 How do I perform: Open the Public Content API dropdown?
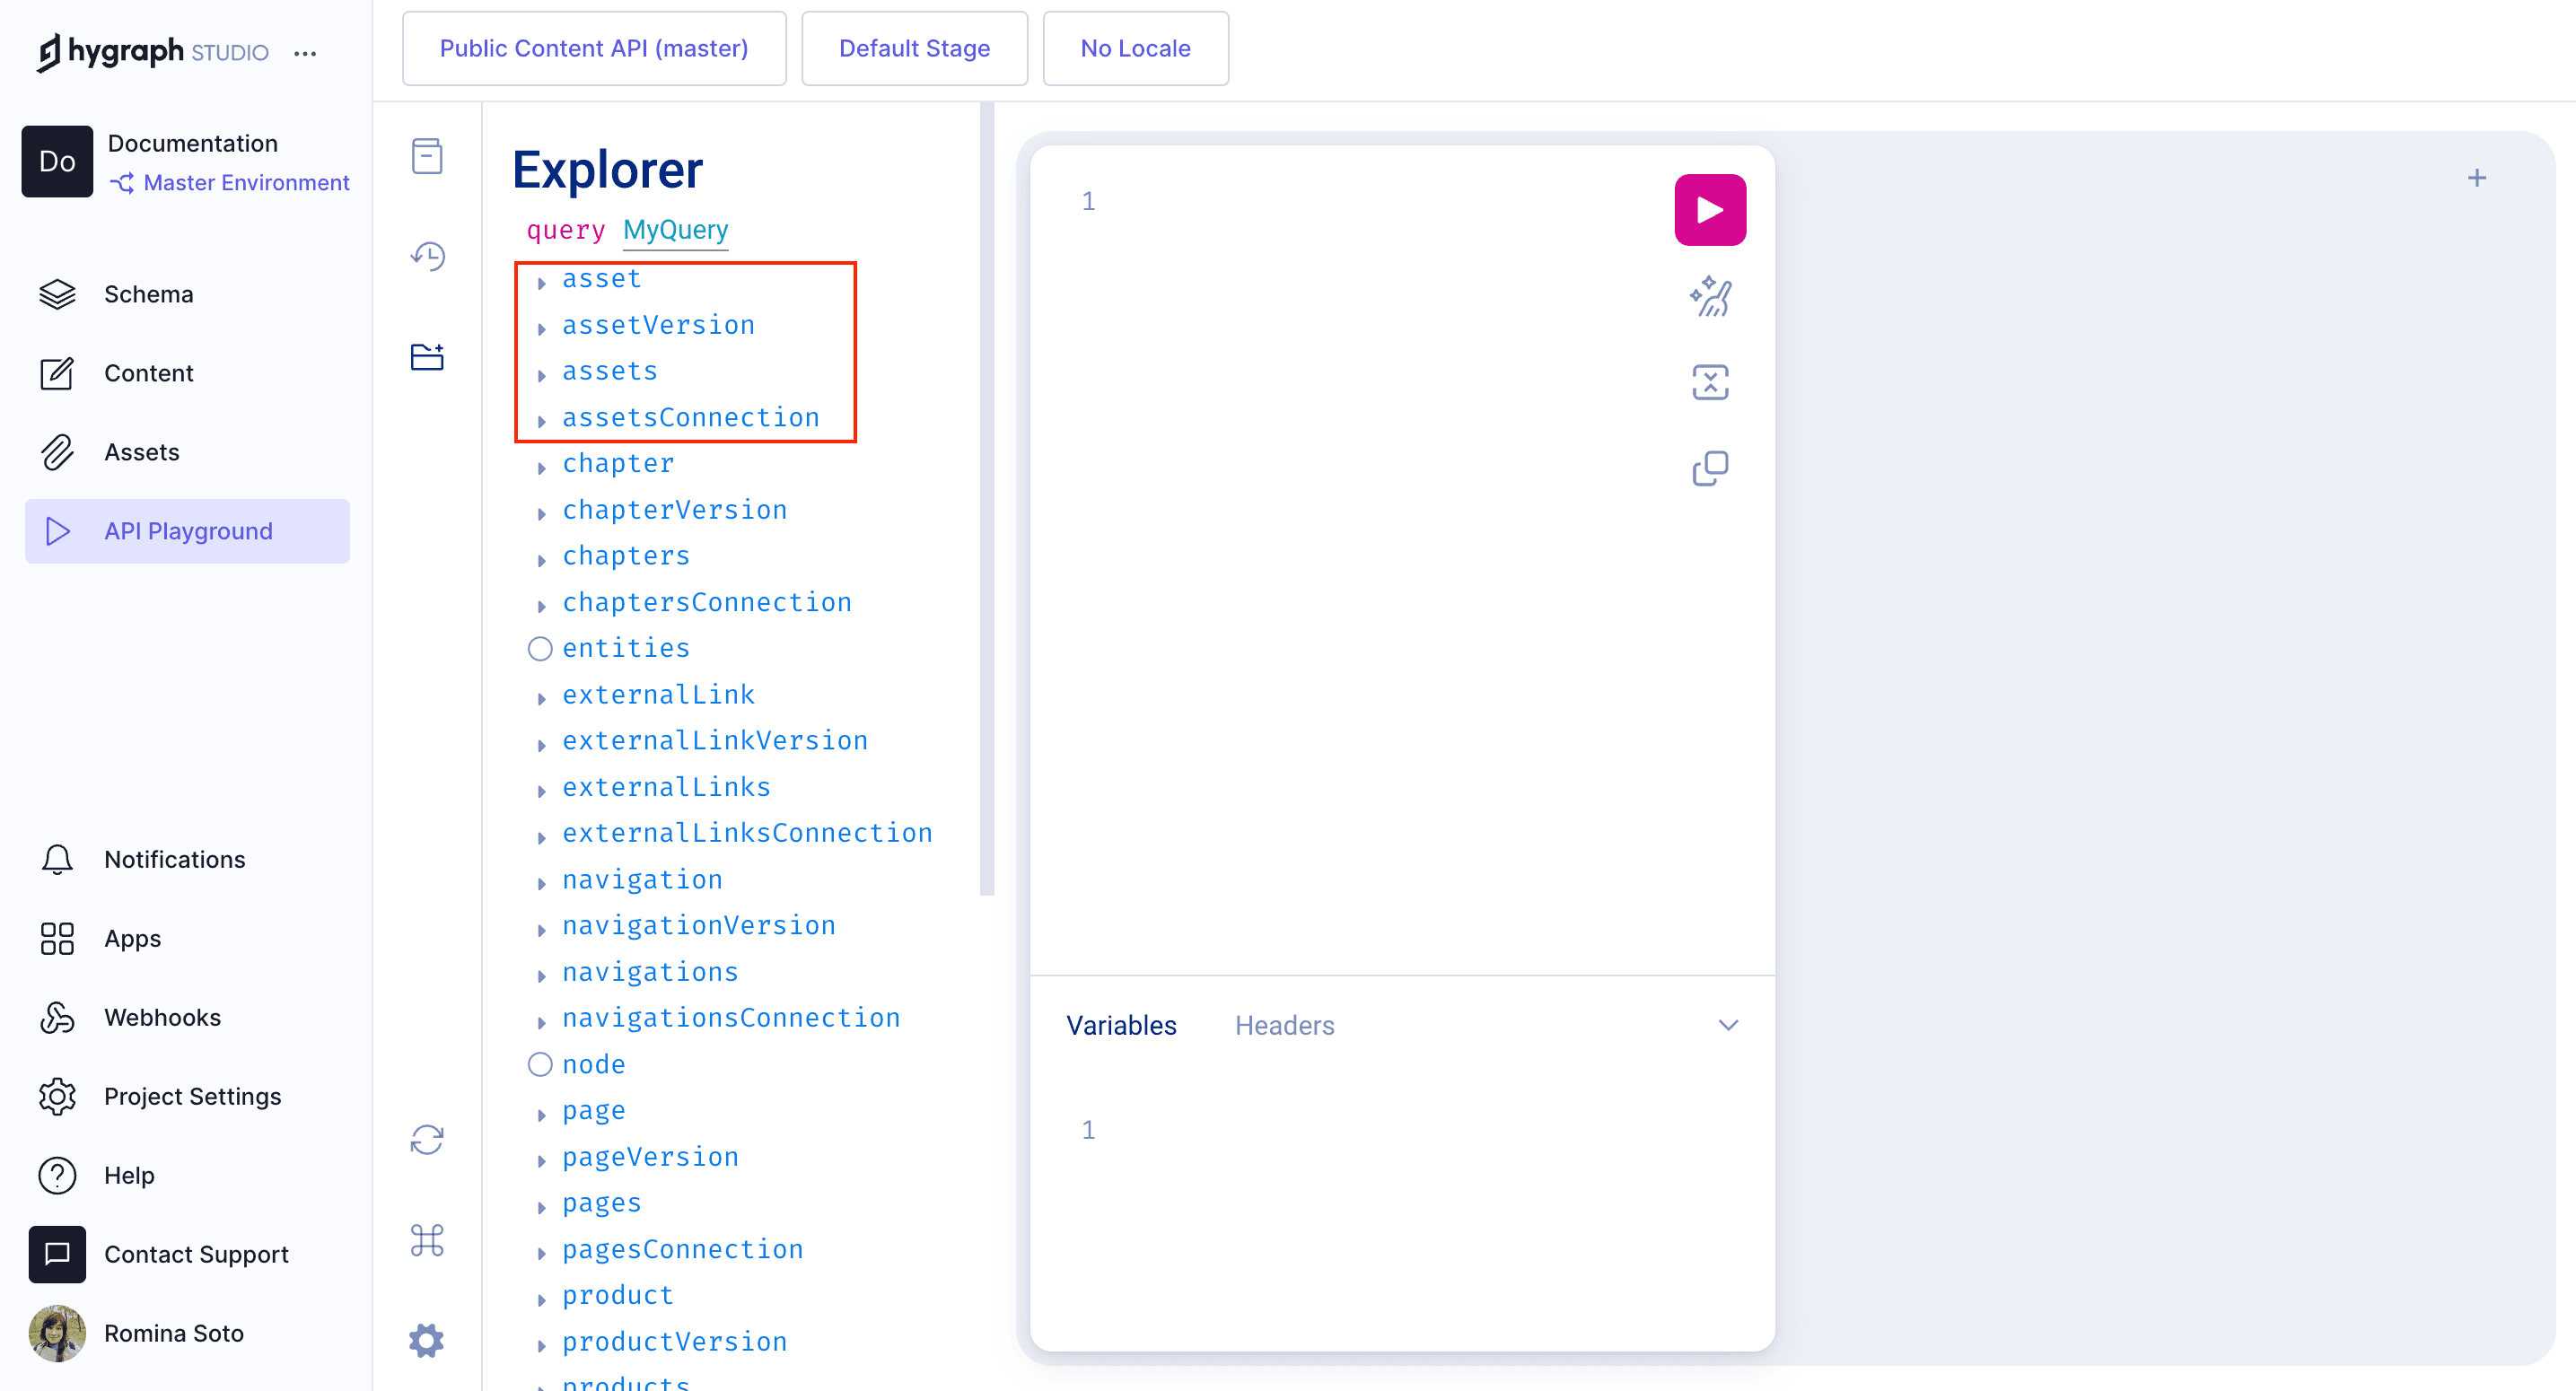click(594, 48)
